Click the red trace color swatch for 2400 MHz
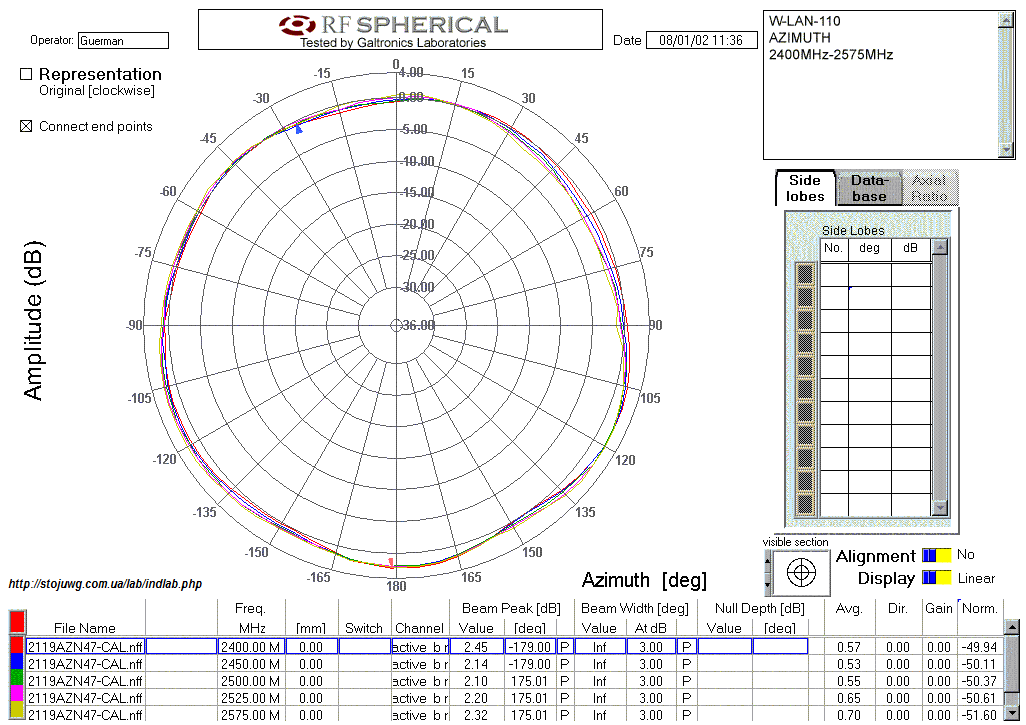 point(17,646)
